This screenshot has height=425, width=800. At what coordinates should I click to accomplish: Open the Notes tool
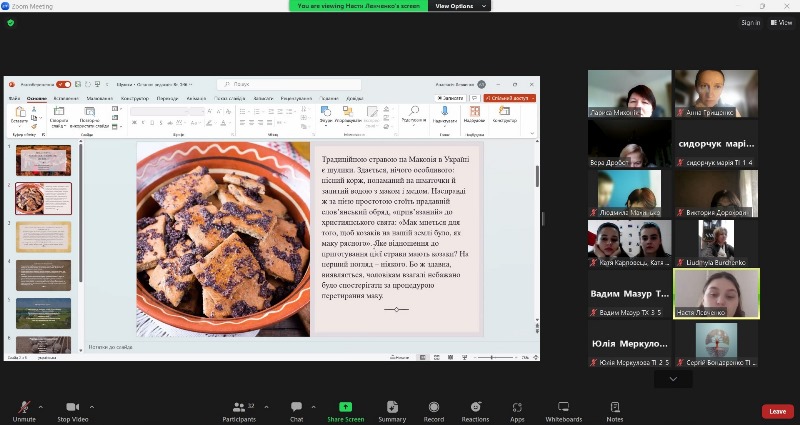[x=614, y=410]
